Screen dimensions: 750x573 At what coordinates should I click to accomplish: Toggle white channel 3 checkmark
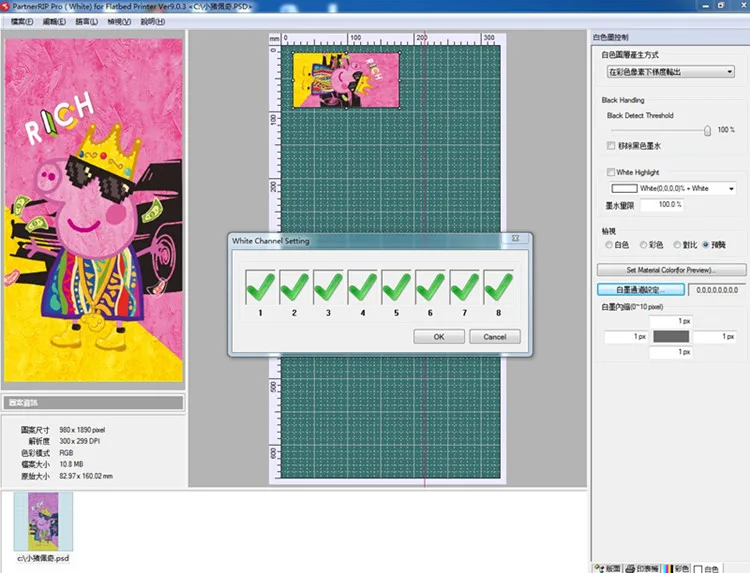click(x=328, y=287)
